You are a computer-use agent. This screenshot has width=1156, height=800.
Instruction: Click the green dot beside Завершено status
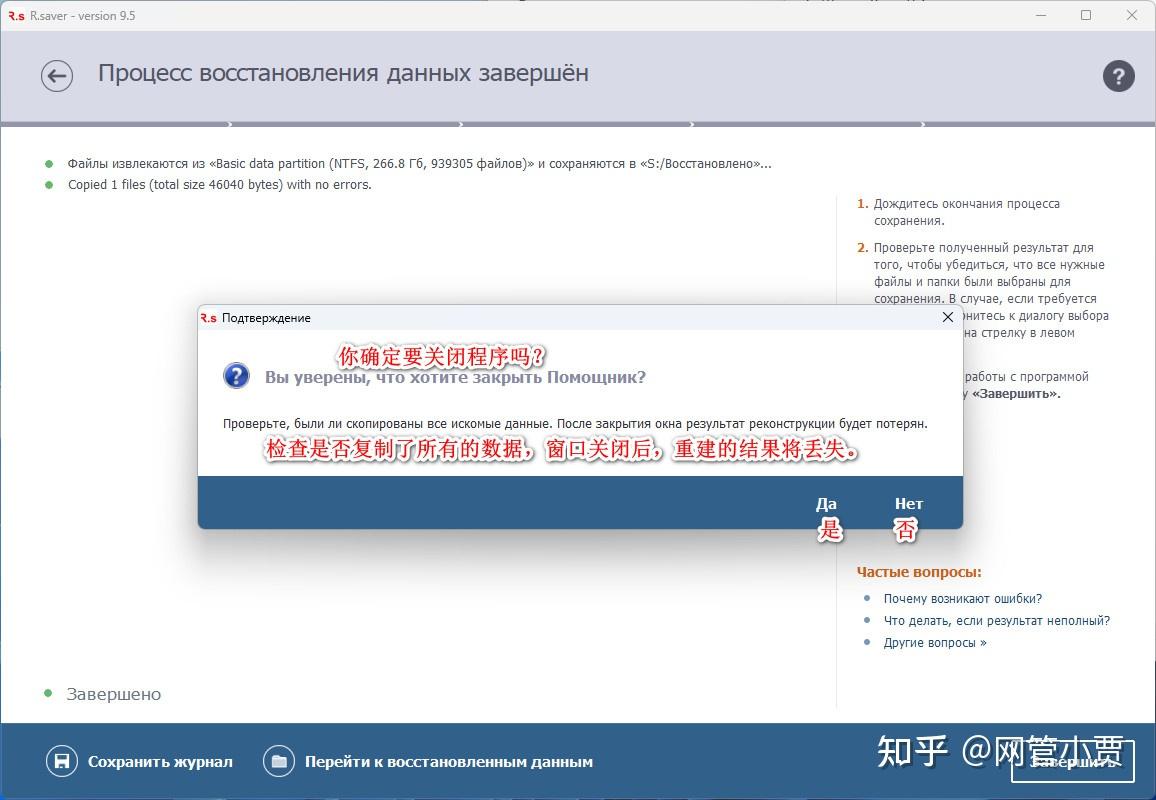tap(48, 693)
